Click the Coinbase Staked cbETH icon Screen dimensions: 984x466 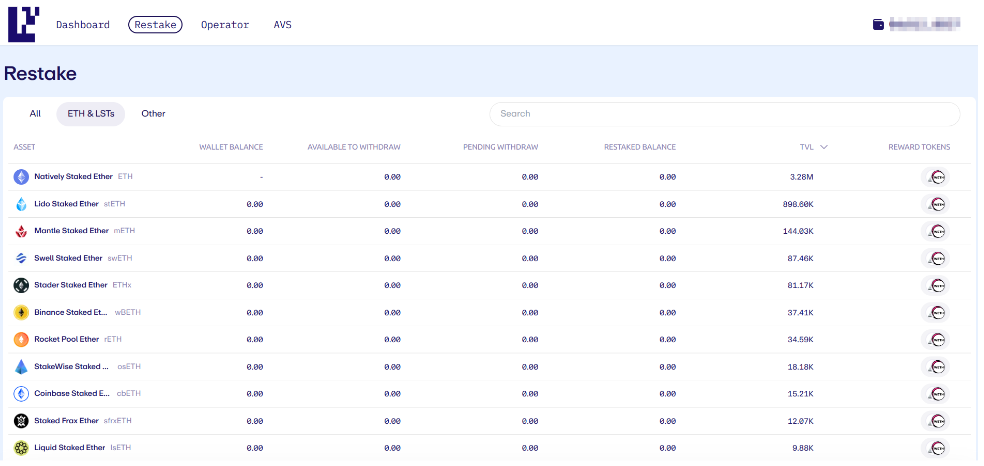point(21,393)
